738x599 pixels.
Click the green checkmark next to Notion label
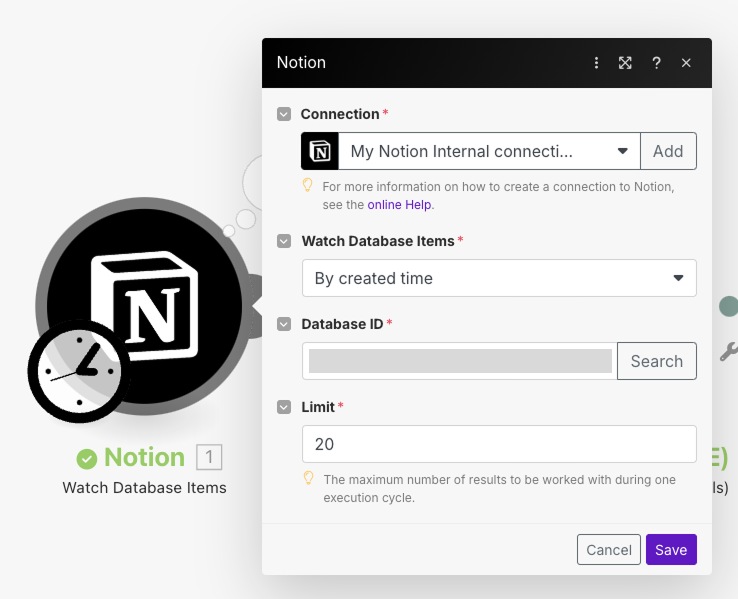click(x=88, y=458)
